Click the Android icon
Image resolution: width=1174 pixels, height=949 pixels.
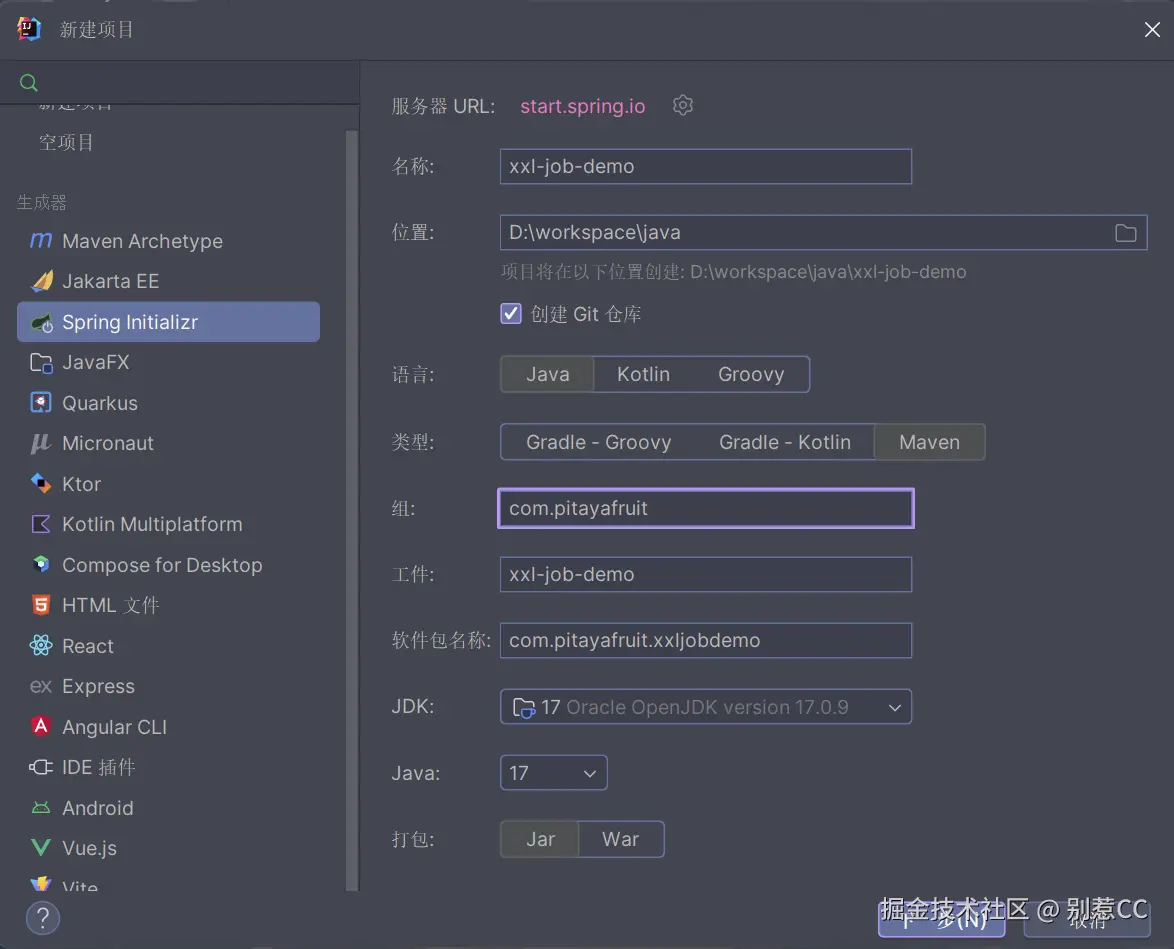pyautogui.click(x=41, y=807)
